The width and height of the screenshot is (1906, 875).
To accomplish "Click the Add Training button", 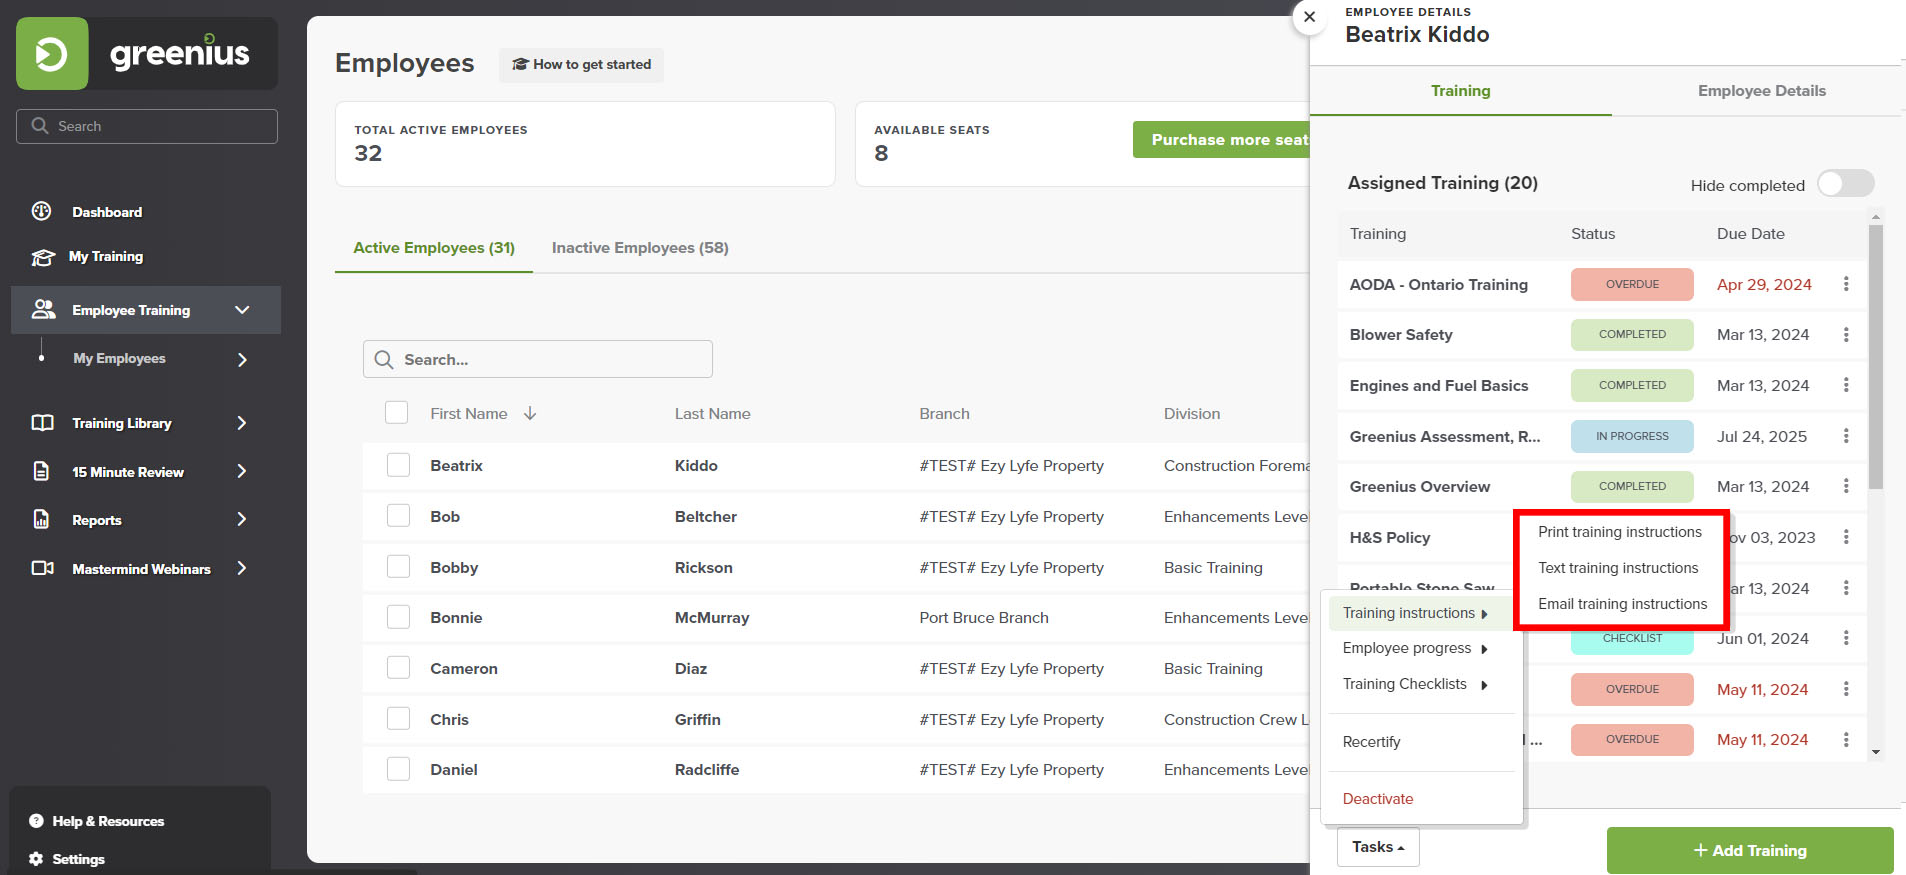I will (1750, 850).
